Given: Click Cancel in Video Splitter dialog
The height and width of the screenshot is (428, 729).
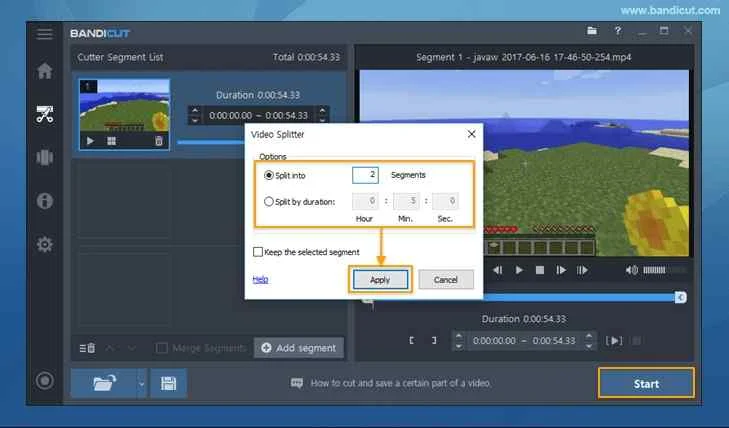Looking at the screenshot, I should [x=445, y=280].
